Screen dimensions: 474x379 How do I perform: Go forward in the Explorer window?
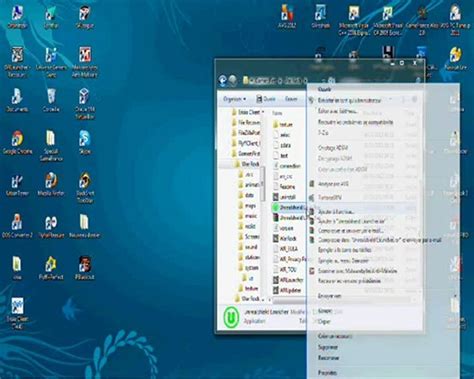click(x=233, y=80)
